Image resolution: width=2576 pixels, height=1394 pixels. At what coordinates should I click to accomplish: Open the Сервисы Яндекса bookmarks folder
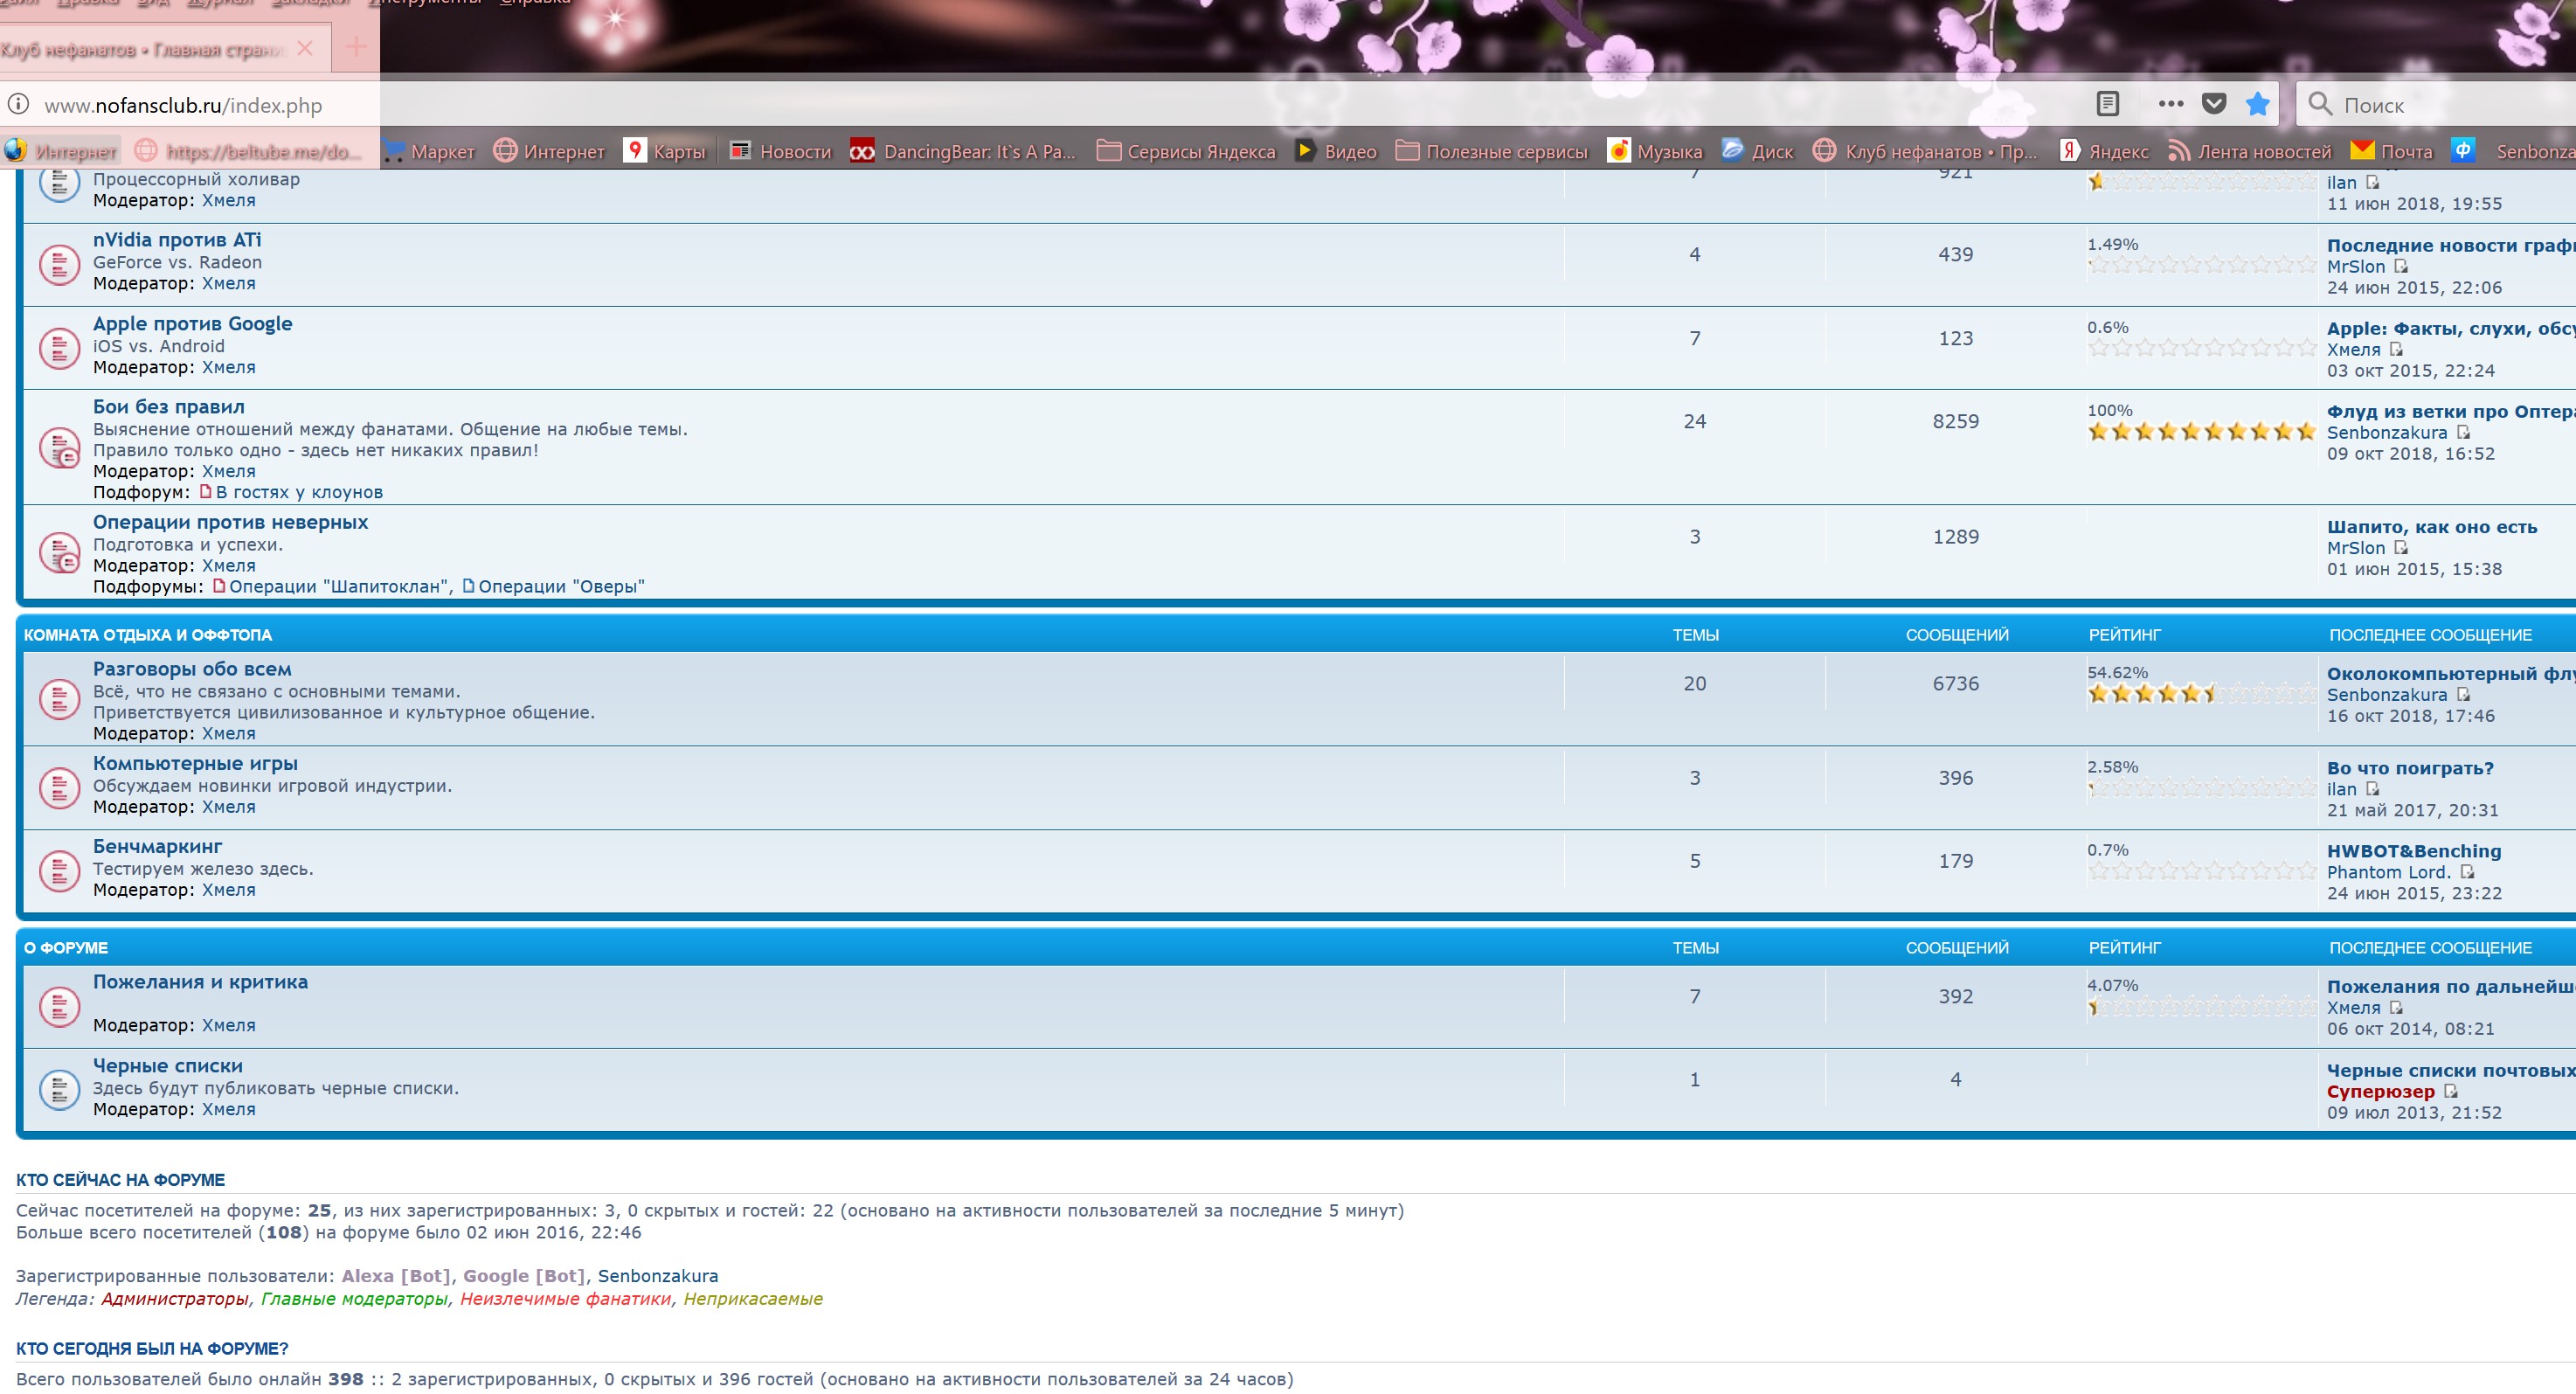(x=1186, y=151)
